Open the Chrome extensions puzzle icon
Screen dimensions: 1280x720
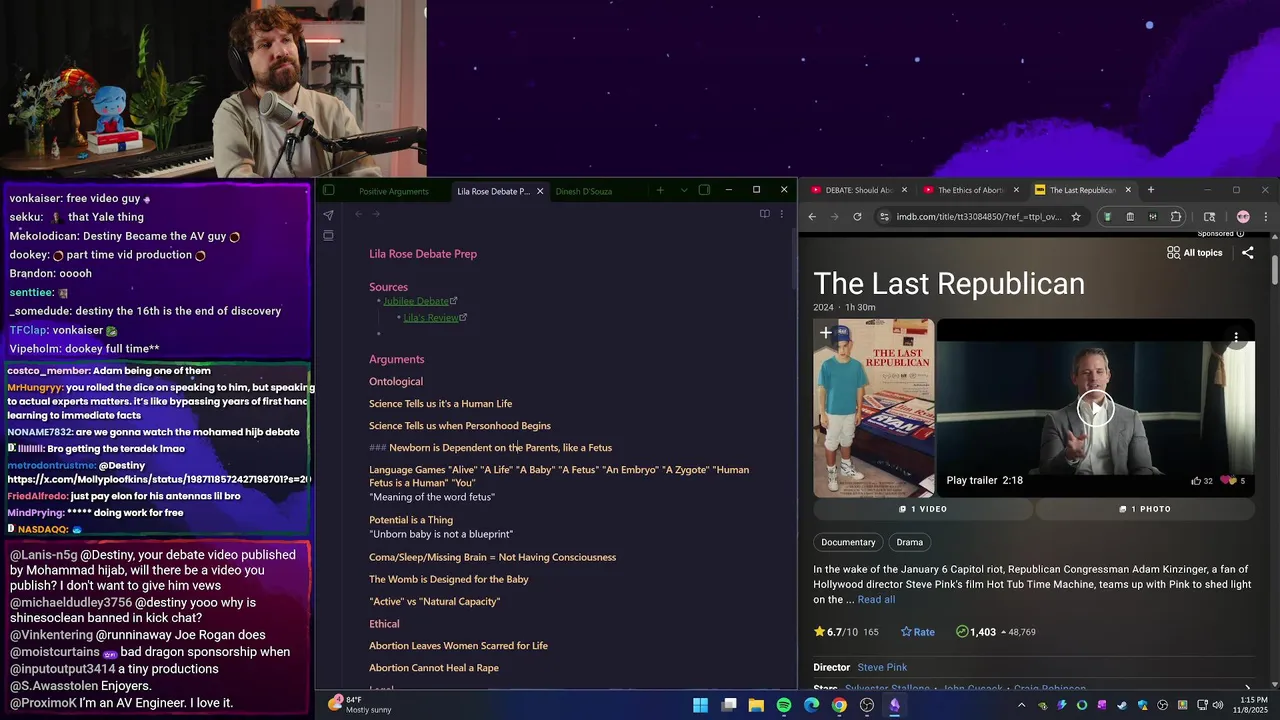1176,216
